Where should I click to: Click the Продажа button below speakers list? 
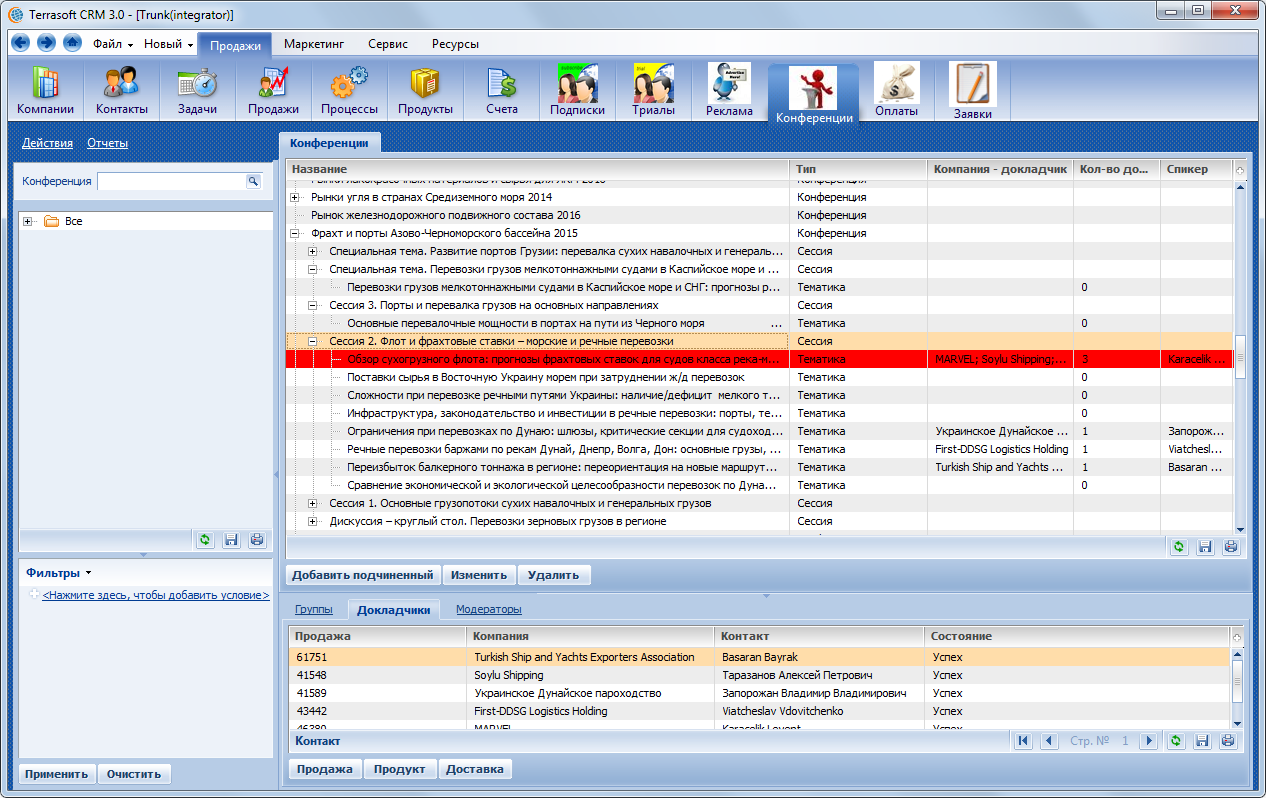pyautogui.click(x=326, y=769)
